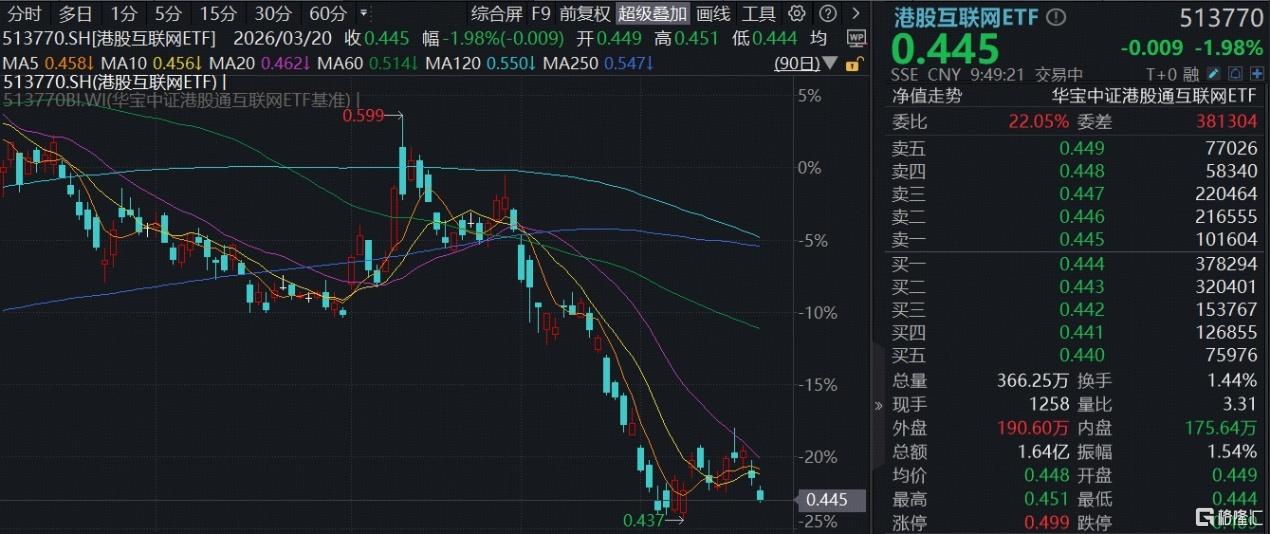The height and width of the screenshot is (534, 1270).
Task: Click the 买二 0.443 order row
Action: [x=1075, y=287]
